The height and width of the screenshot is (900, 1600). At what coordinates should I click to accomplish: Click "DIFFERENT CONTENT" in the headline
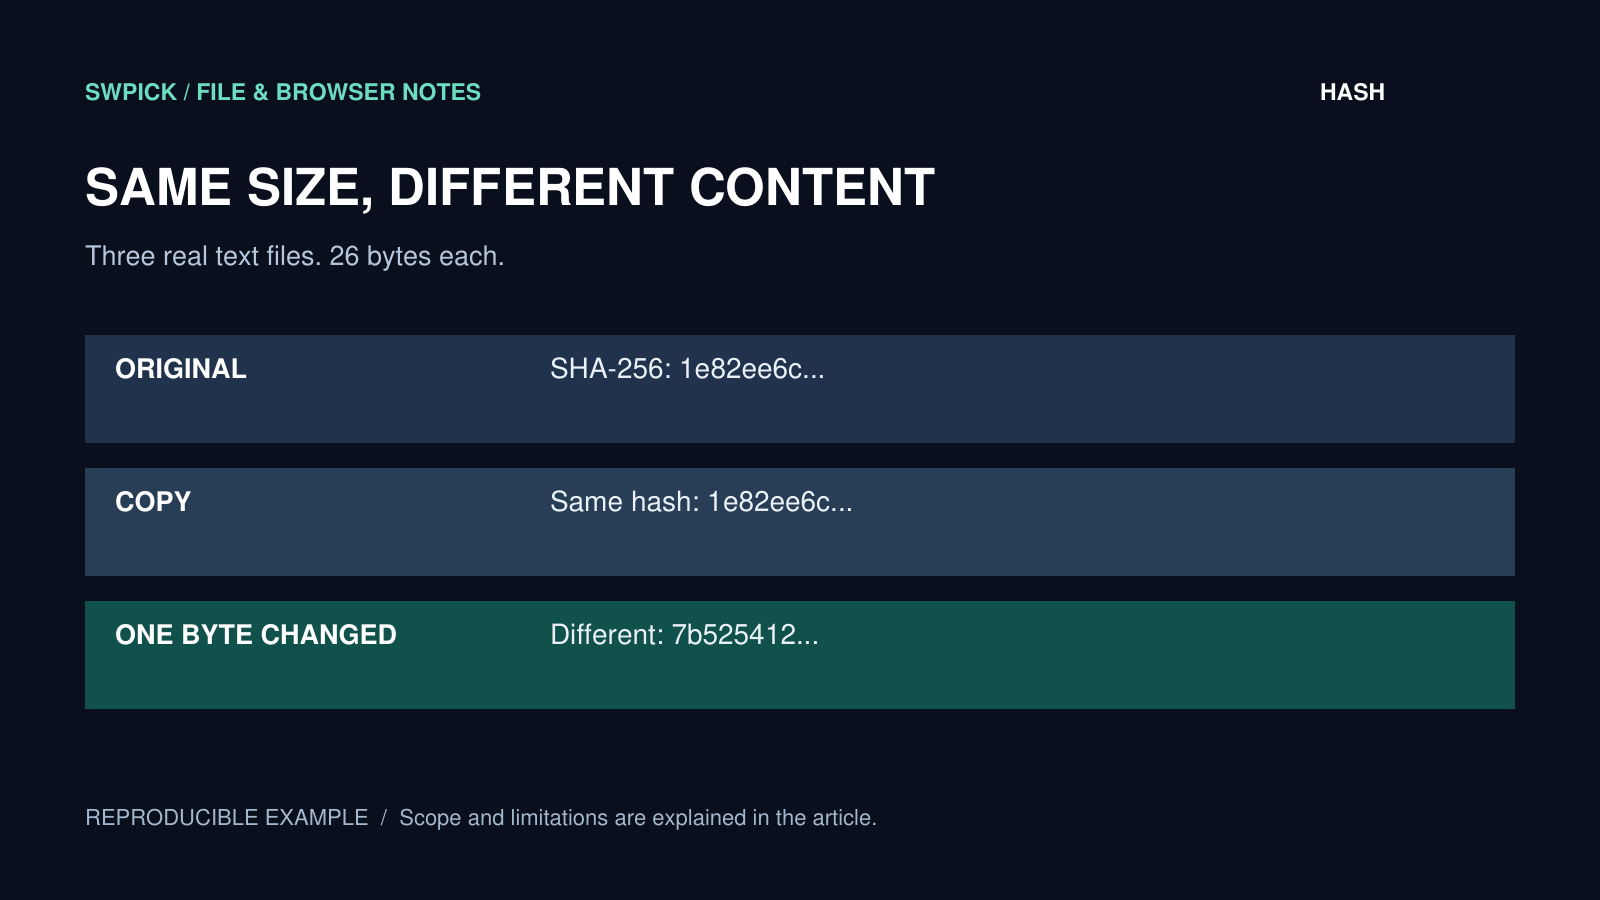[x=661, y=187]
